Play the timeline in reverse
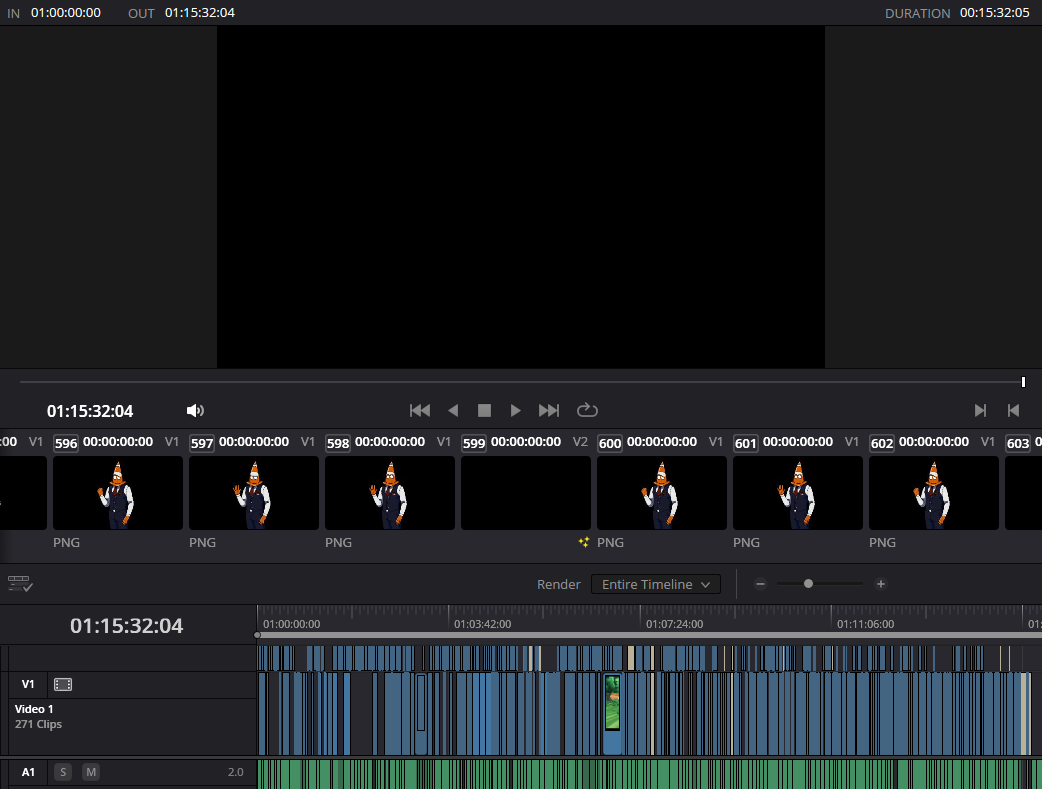The height and width of the screenshot is (789, 1042). [453, 410]
